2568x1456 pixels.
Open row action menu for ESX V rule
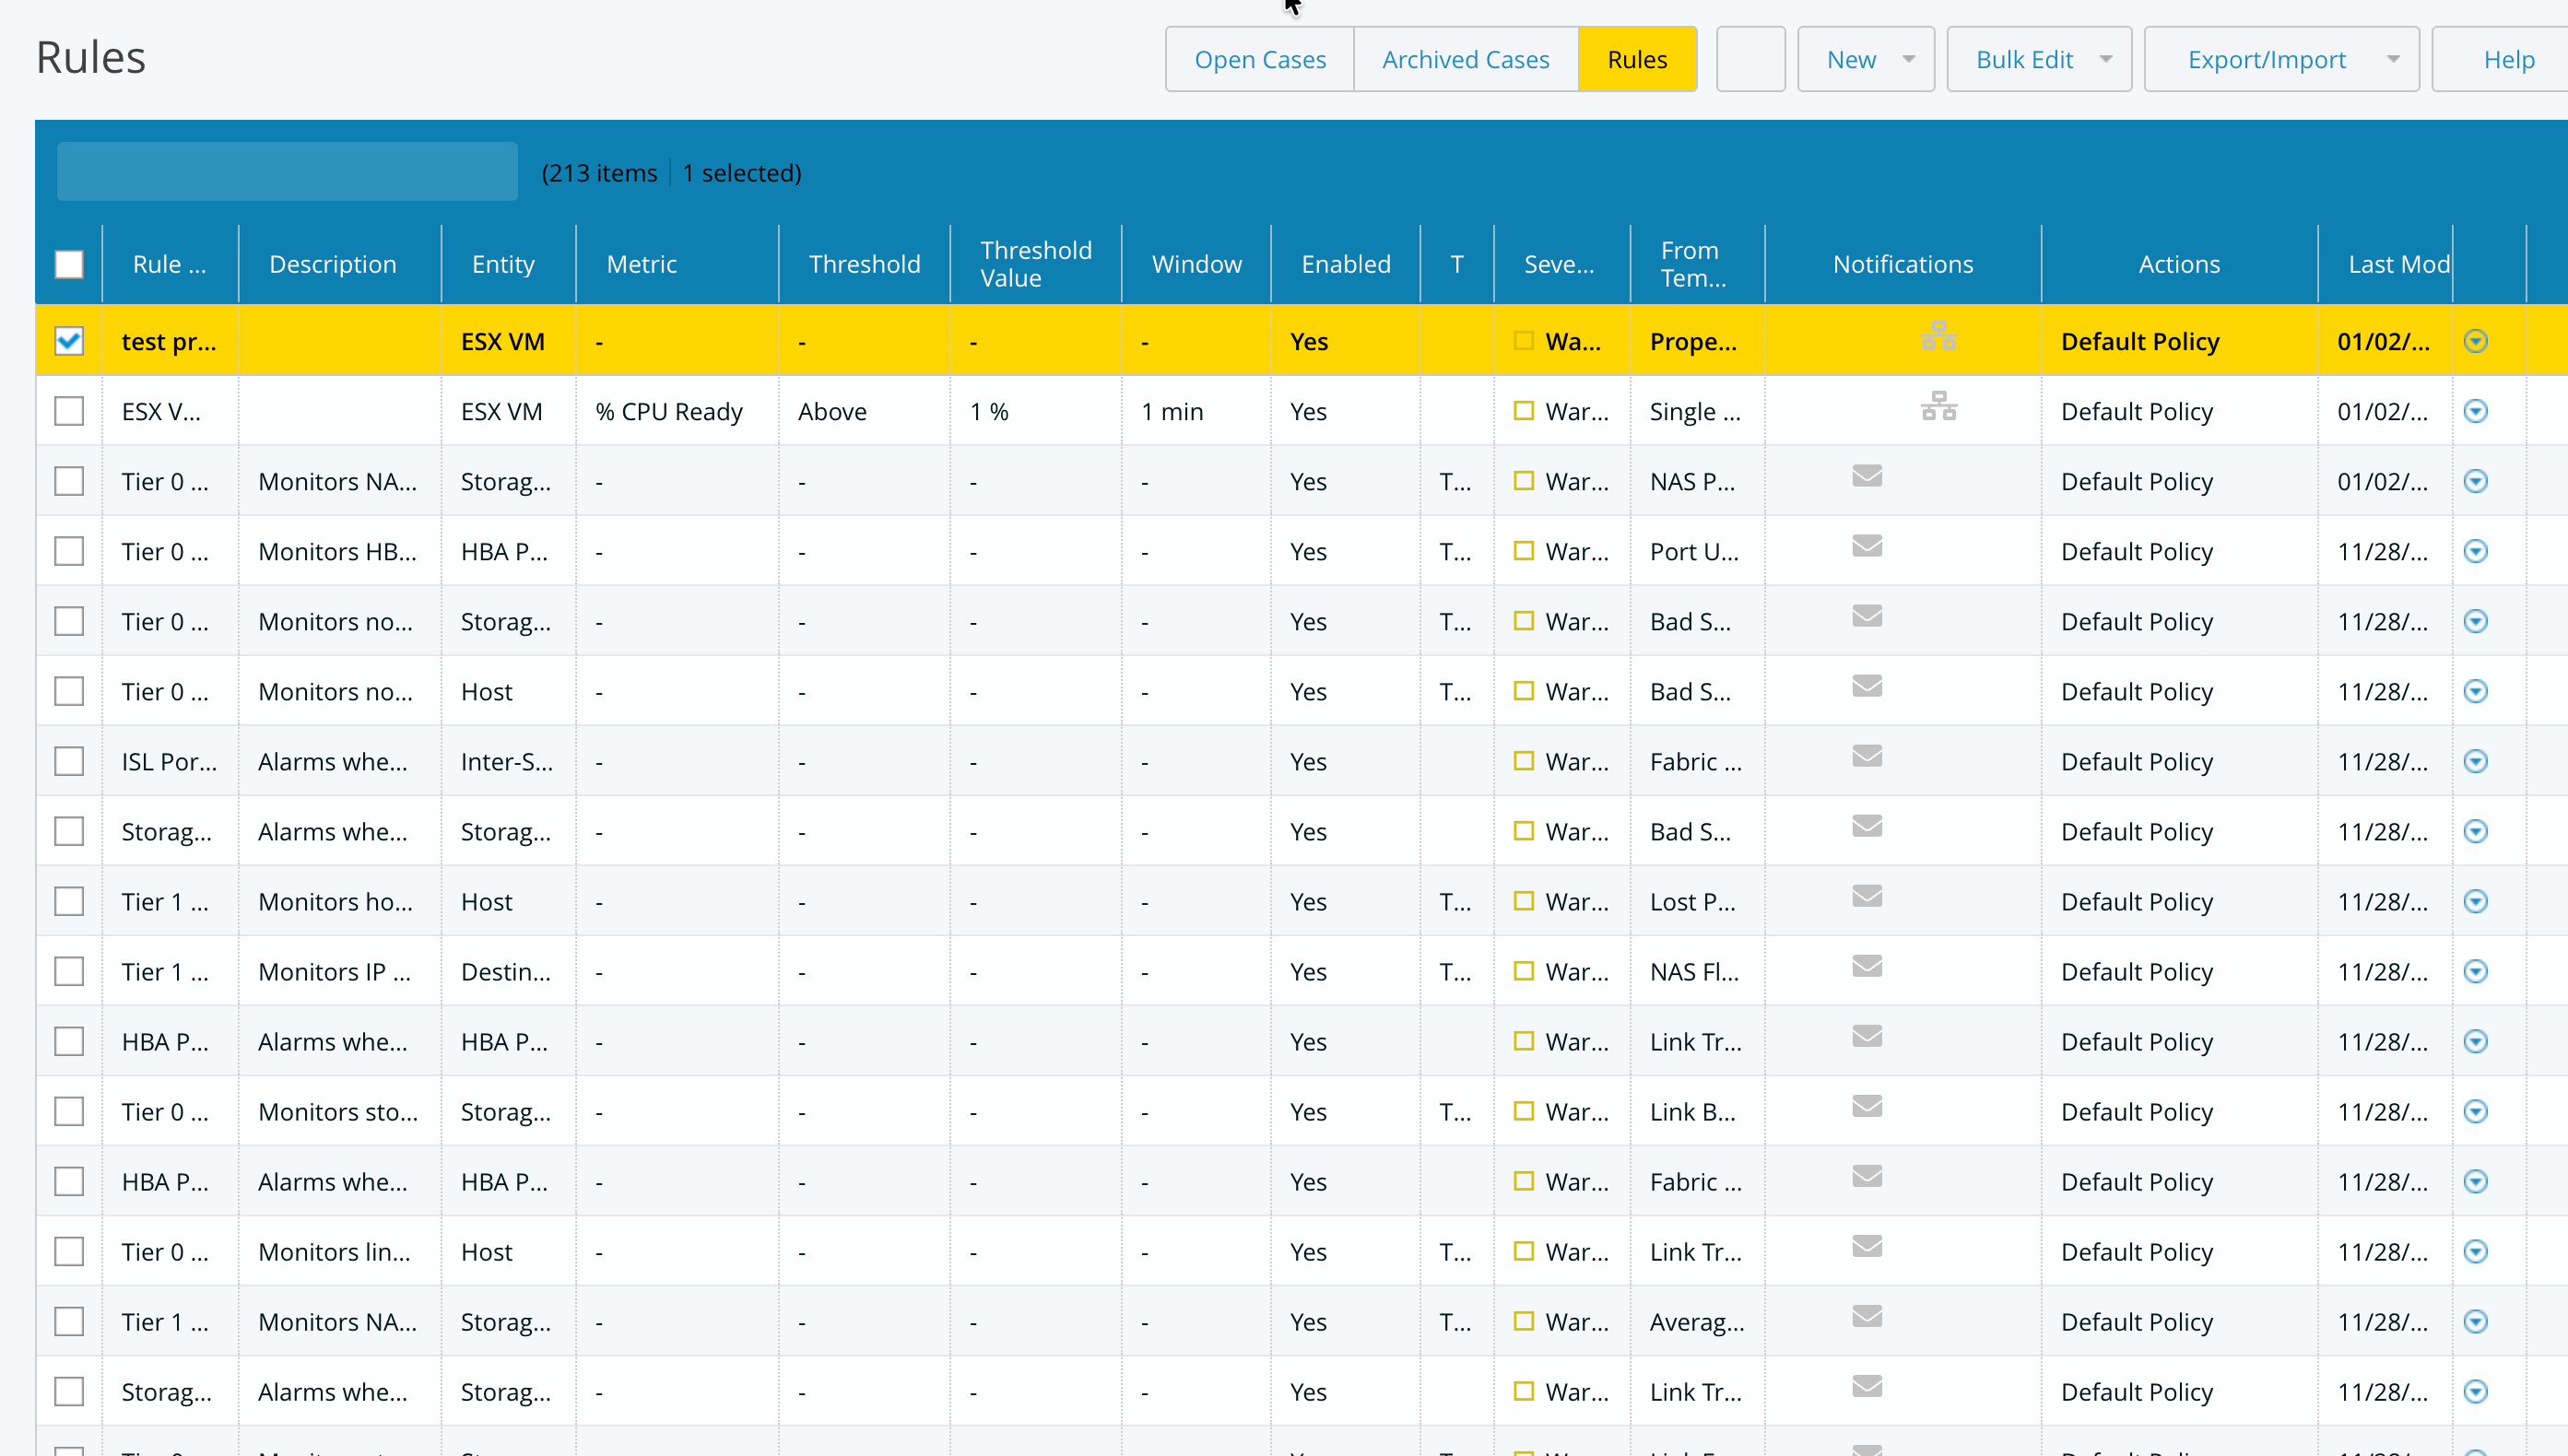point(2475,412)
